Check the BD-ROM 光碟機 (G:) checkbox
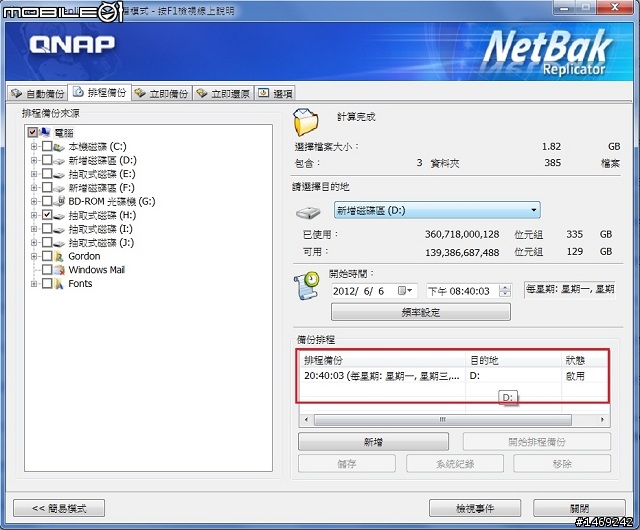 (x=47, y=201)
